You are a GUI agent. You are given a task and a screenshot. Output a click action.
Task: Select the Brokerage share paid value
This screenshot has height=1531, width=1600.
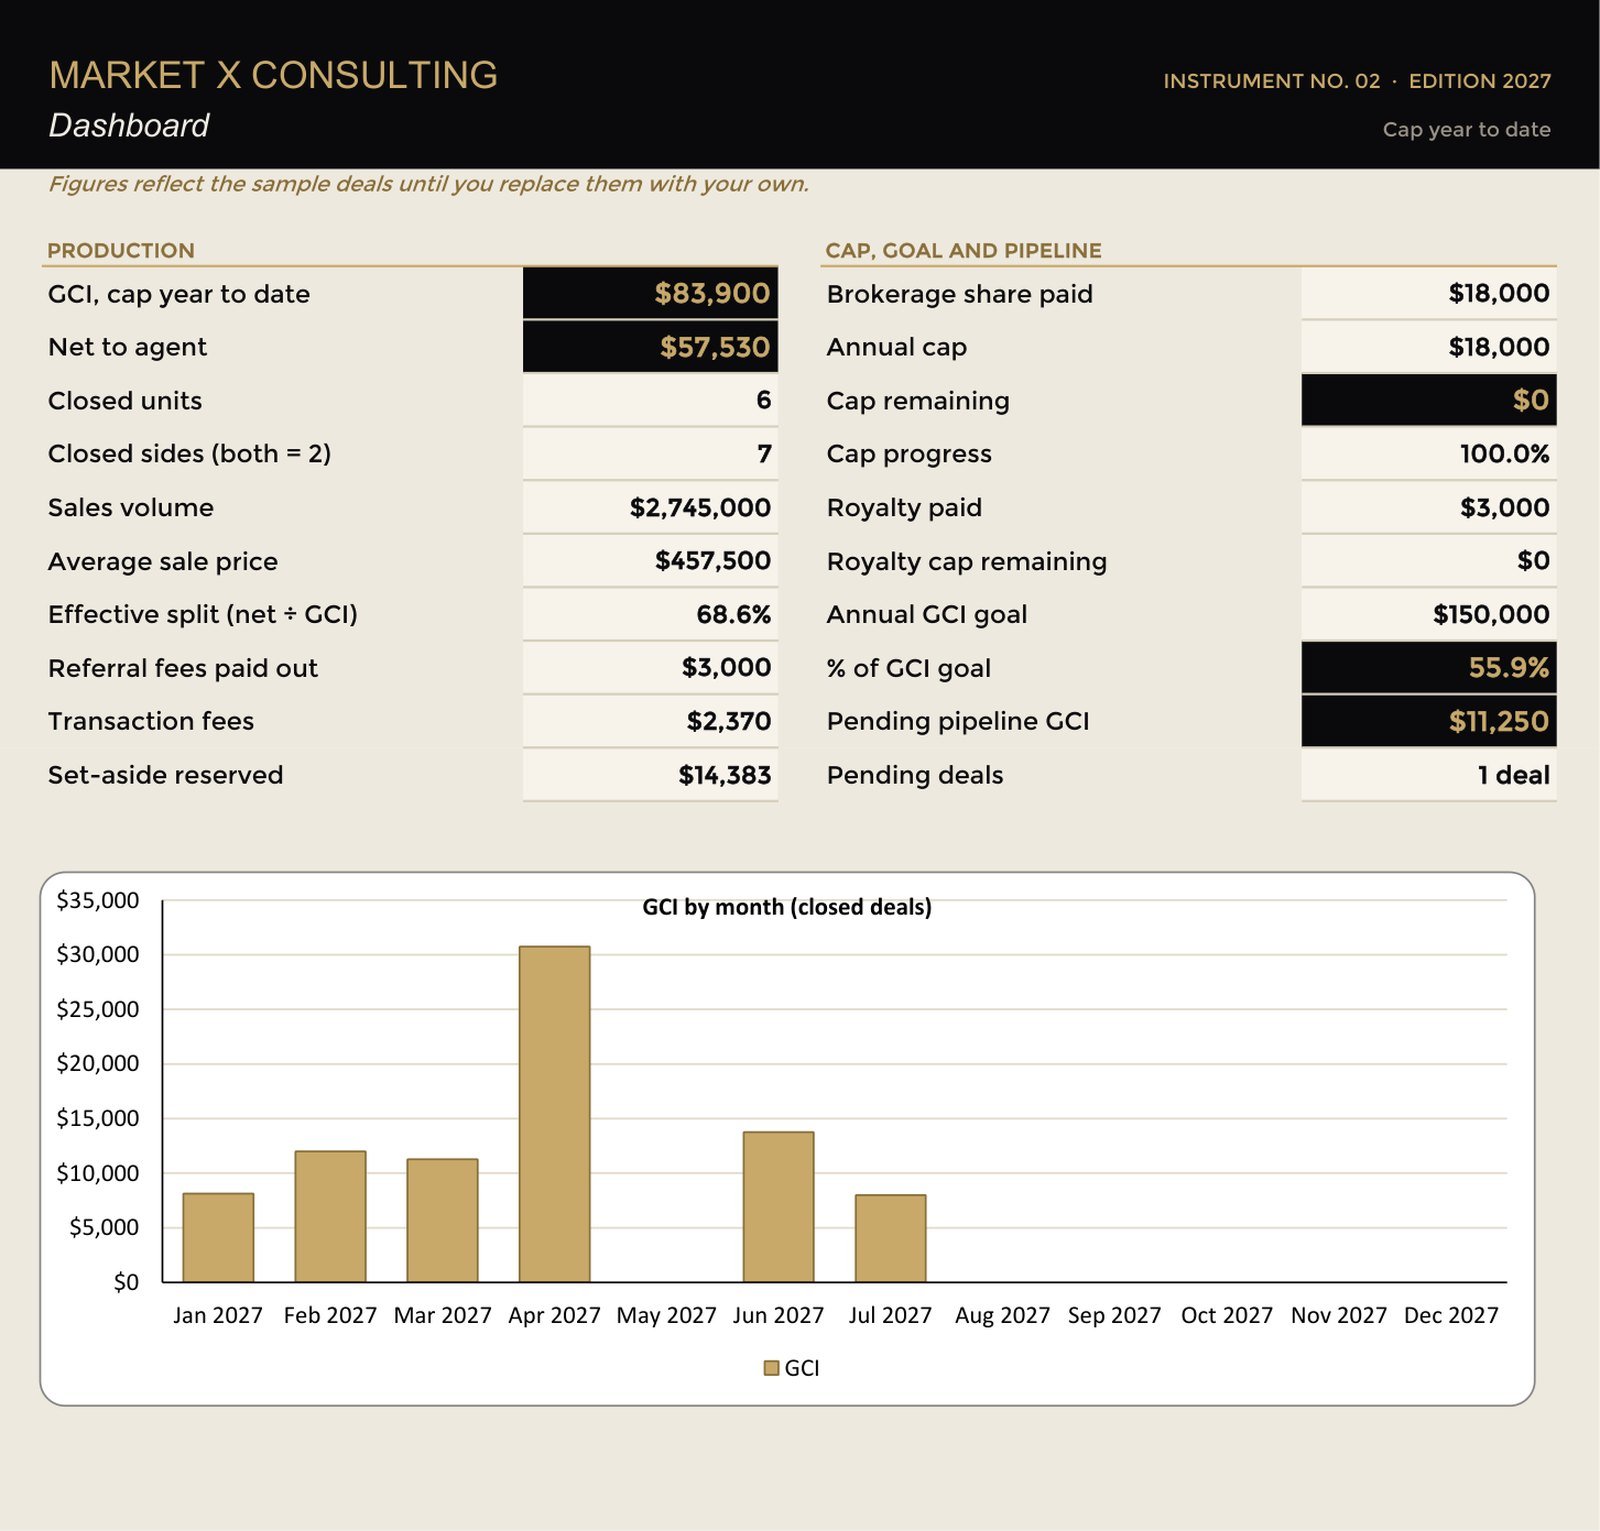click(x=1429, y=293)
